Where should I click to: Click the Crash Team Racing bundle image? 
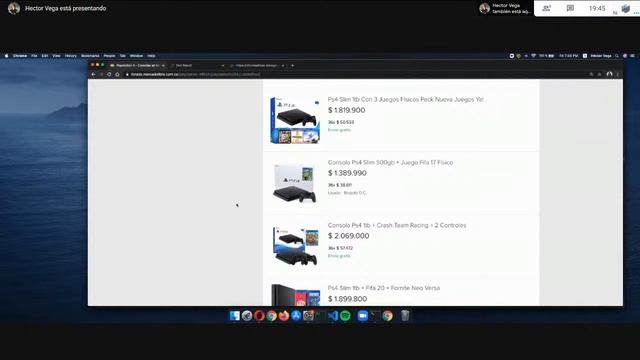(x=296, y=246)
